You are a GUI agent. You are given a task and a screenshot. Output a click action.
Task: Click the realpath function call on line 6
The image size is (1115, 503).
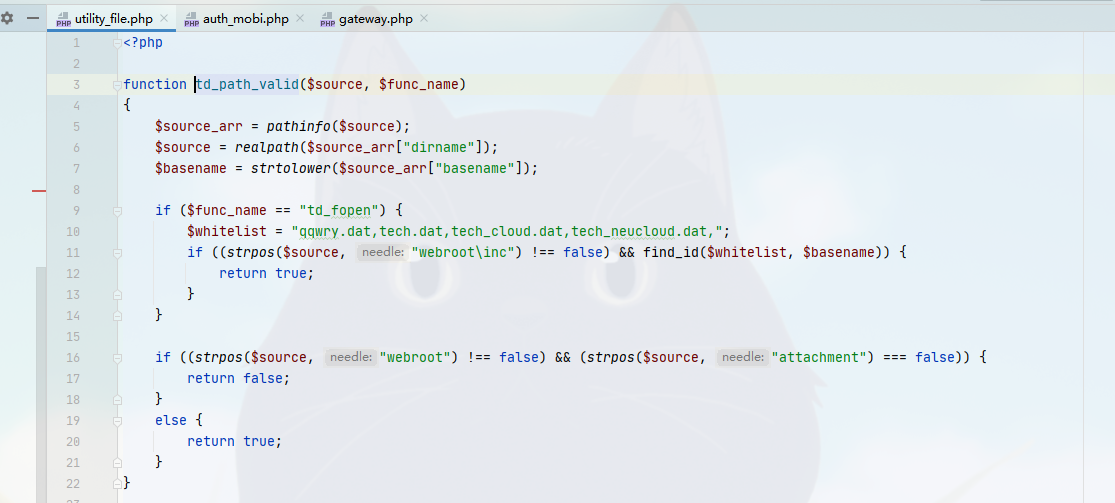pos(267,147)
